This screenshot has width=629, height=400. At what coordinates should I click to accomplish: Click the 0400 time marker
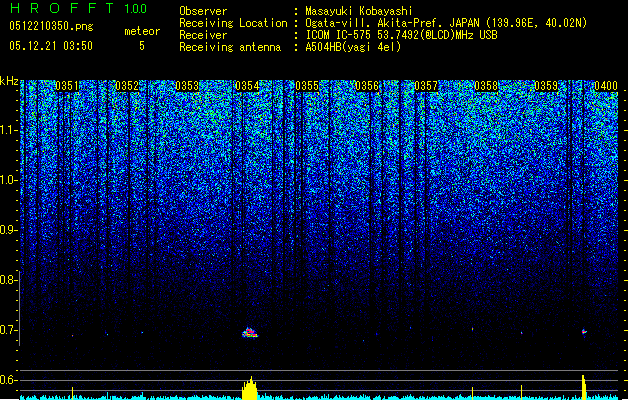[606, 86]
